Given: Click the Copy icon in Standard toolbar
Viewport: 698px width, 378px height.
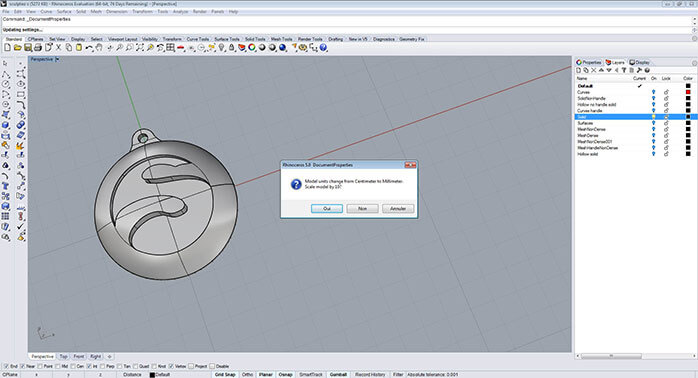Looking at the screenshot, I should pyautogui.click(x=69, y=47).
